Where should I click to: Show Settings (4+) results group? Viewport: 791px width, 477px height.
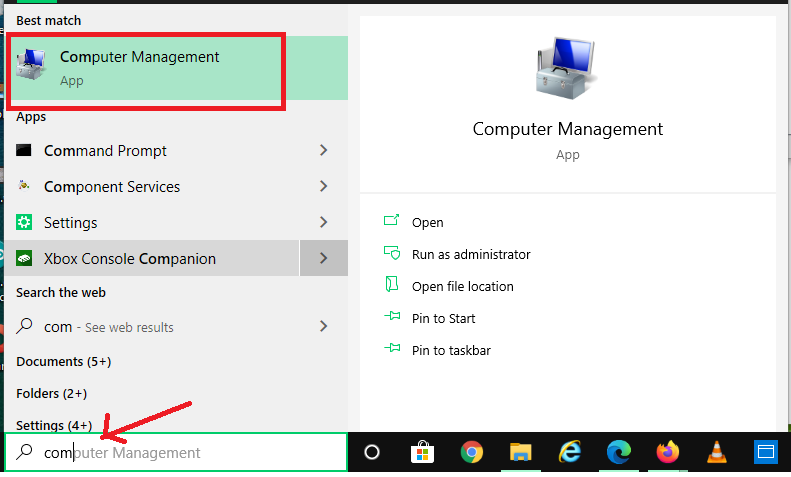tap(54, 425)
